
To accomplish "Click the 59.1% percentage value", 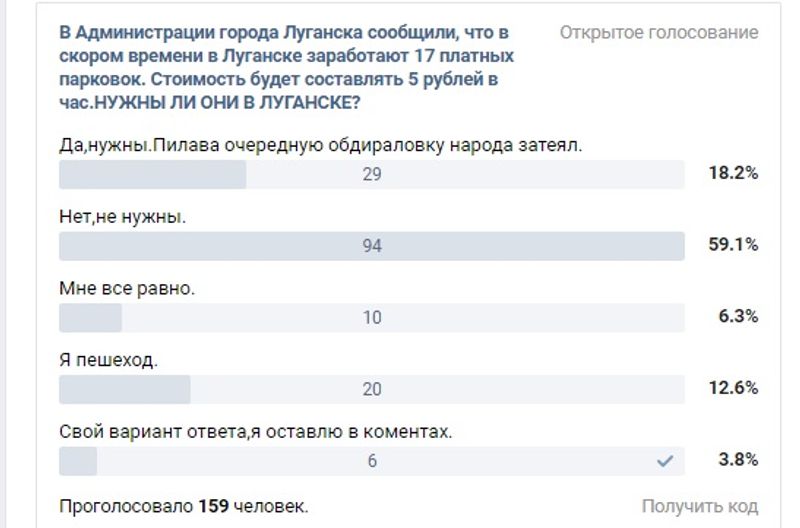I will (x=733, y=245).
